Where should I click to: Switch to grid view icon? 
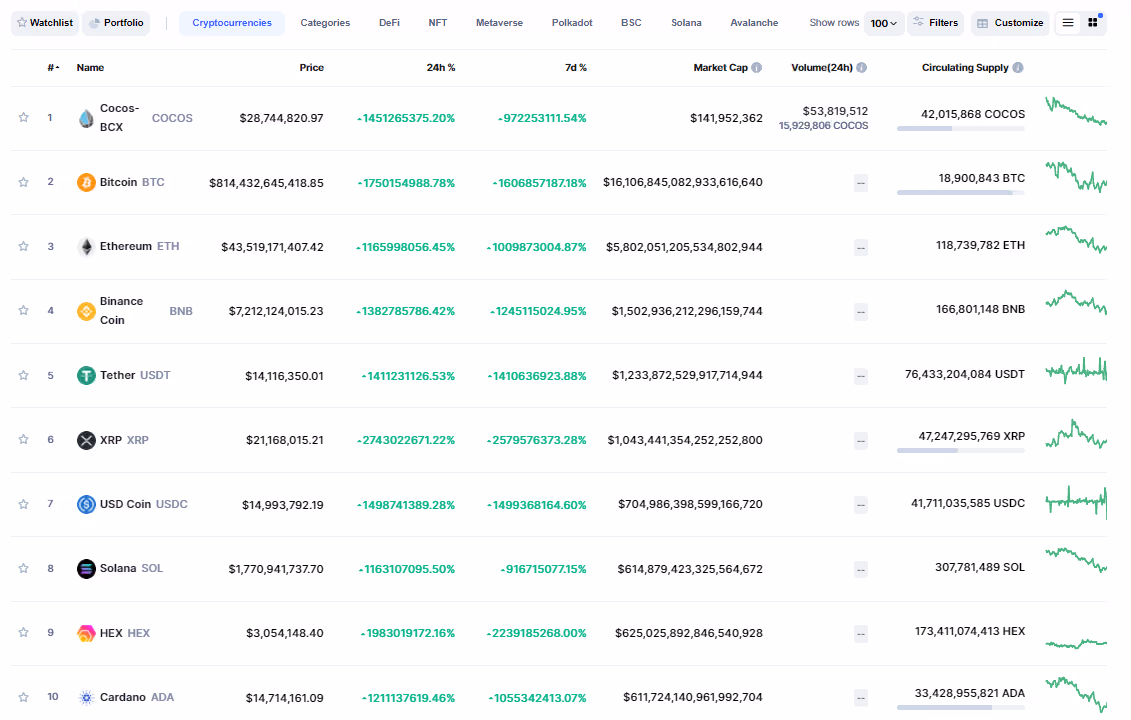pos(1093,23)
